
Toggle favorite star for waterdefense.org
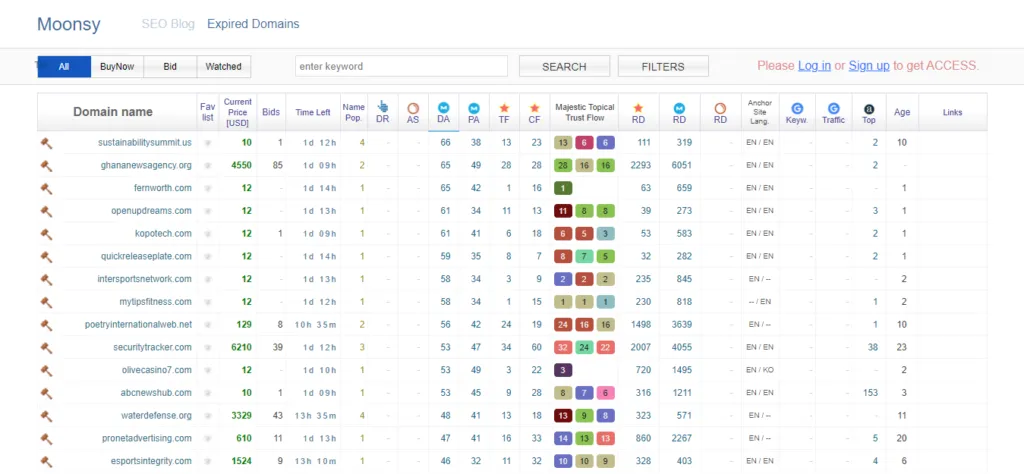click(208, 415)
